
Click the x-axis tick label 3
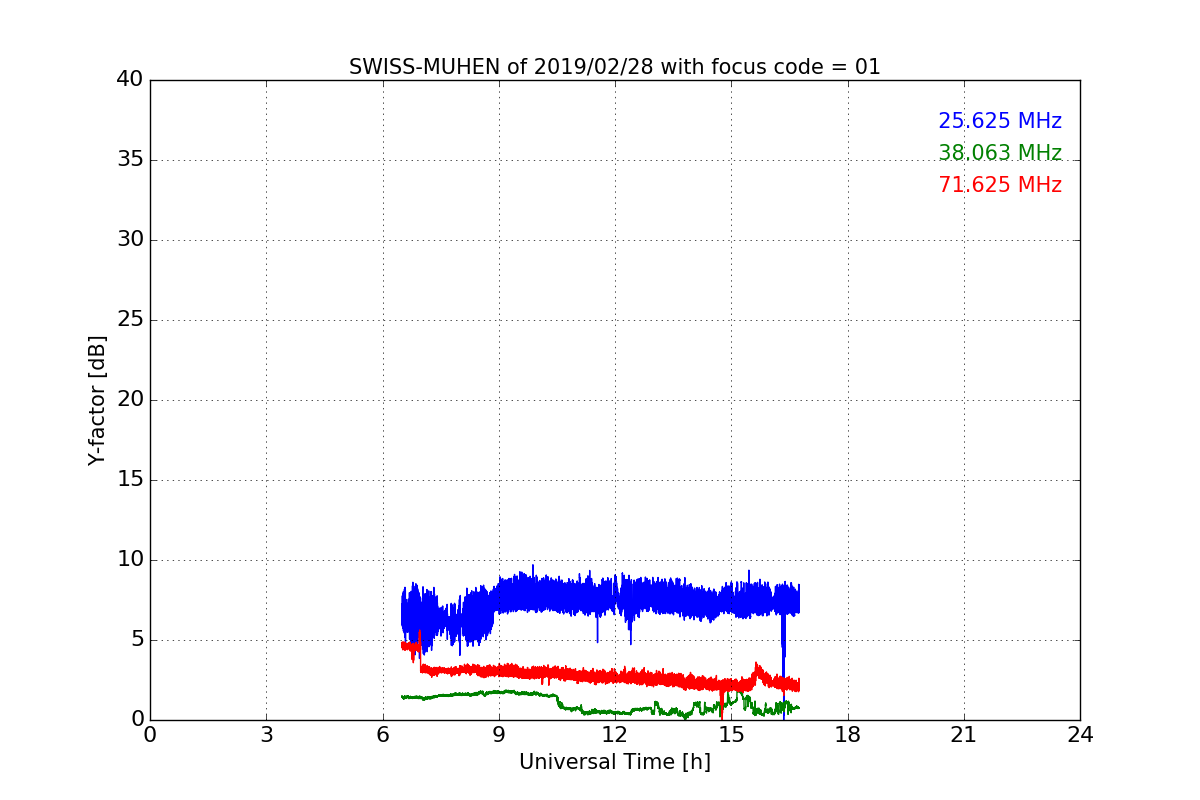266,735
